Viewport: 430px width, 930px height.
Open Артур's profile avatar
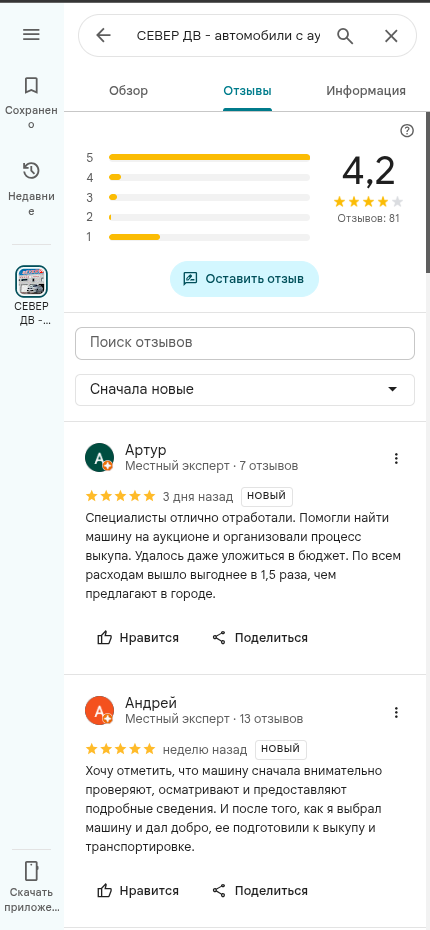pyautogui.click(x=100, y=457)
